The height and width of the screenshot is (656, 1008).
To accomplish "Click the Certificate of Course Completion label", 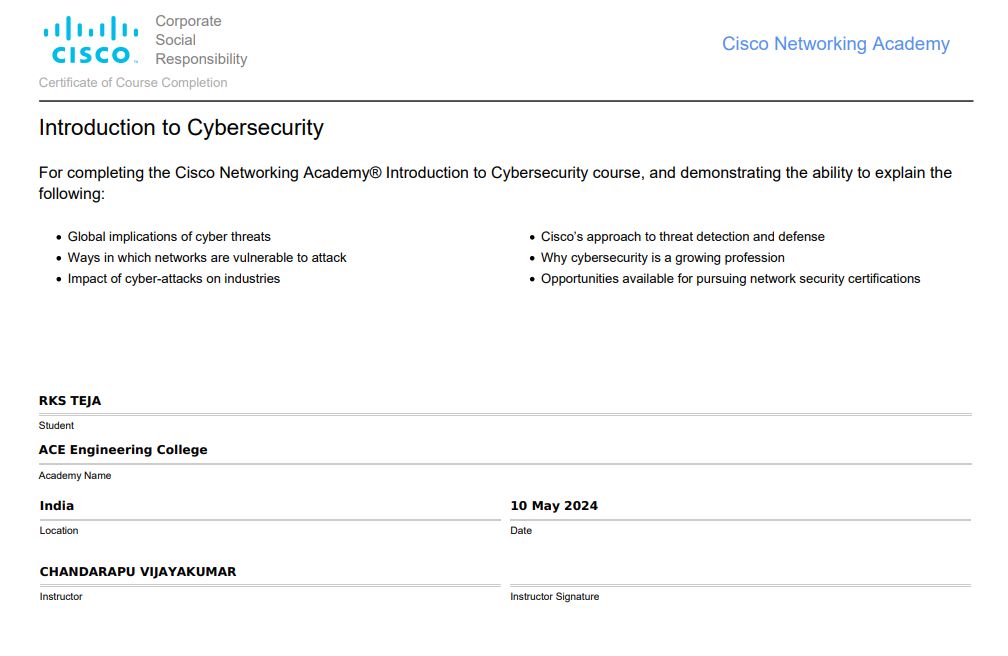I will point(133,82).
